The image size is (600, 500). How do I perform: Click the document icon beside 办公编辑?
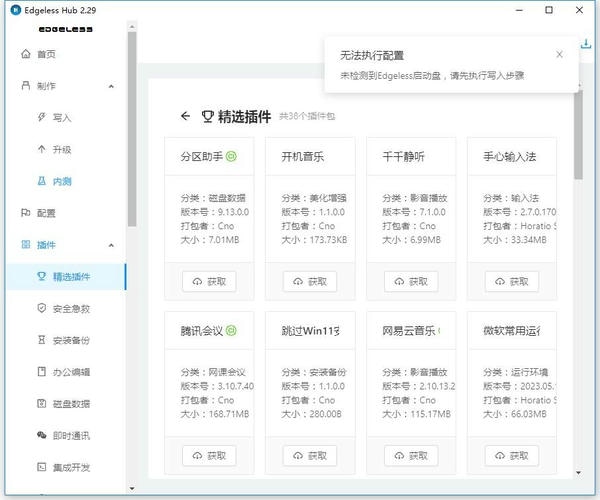point(41,371)
